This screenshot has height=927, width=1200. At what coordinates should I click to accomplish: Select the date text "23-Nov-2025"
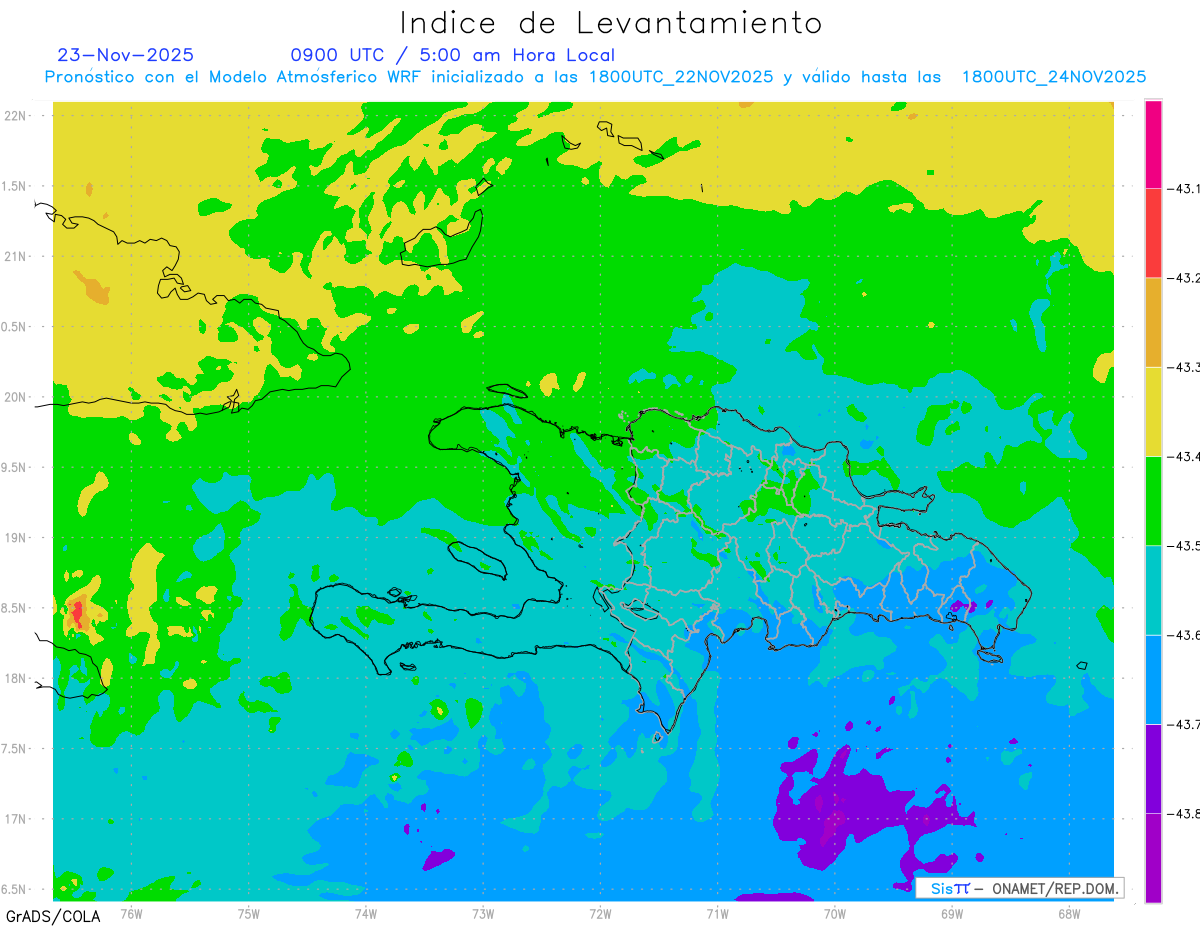pyautogui.click(x=125, y=55)
